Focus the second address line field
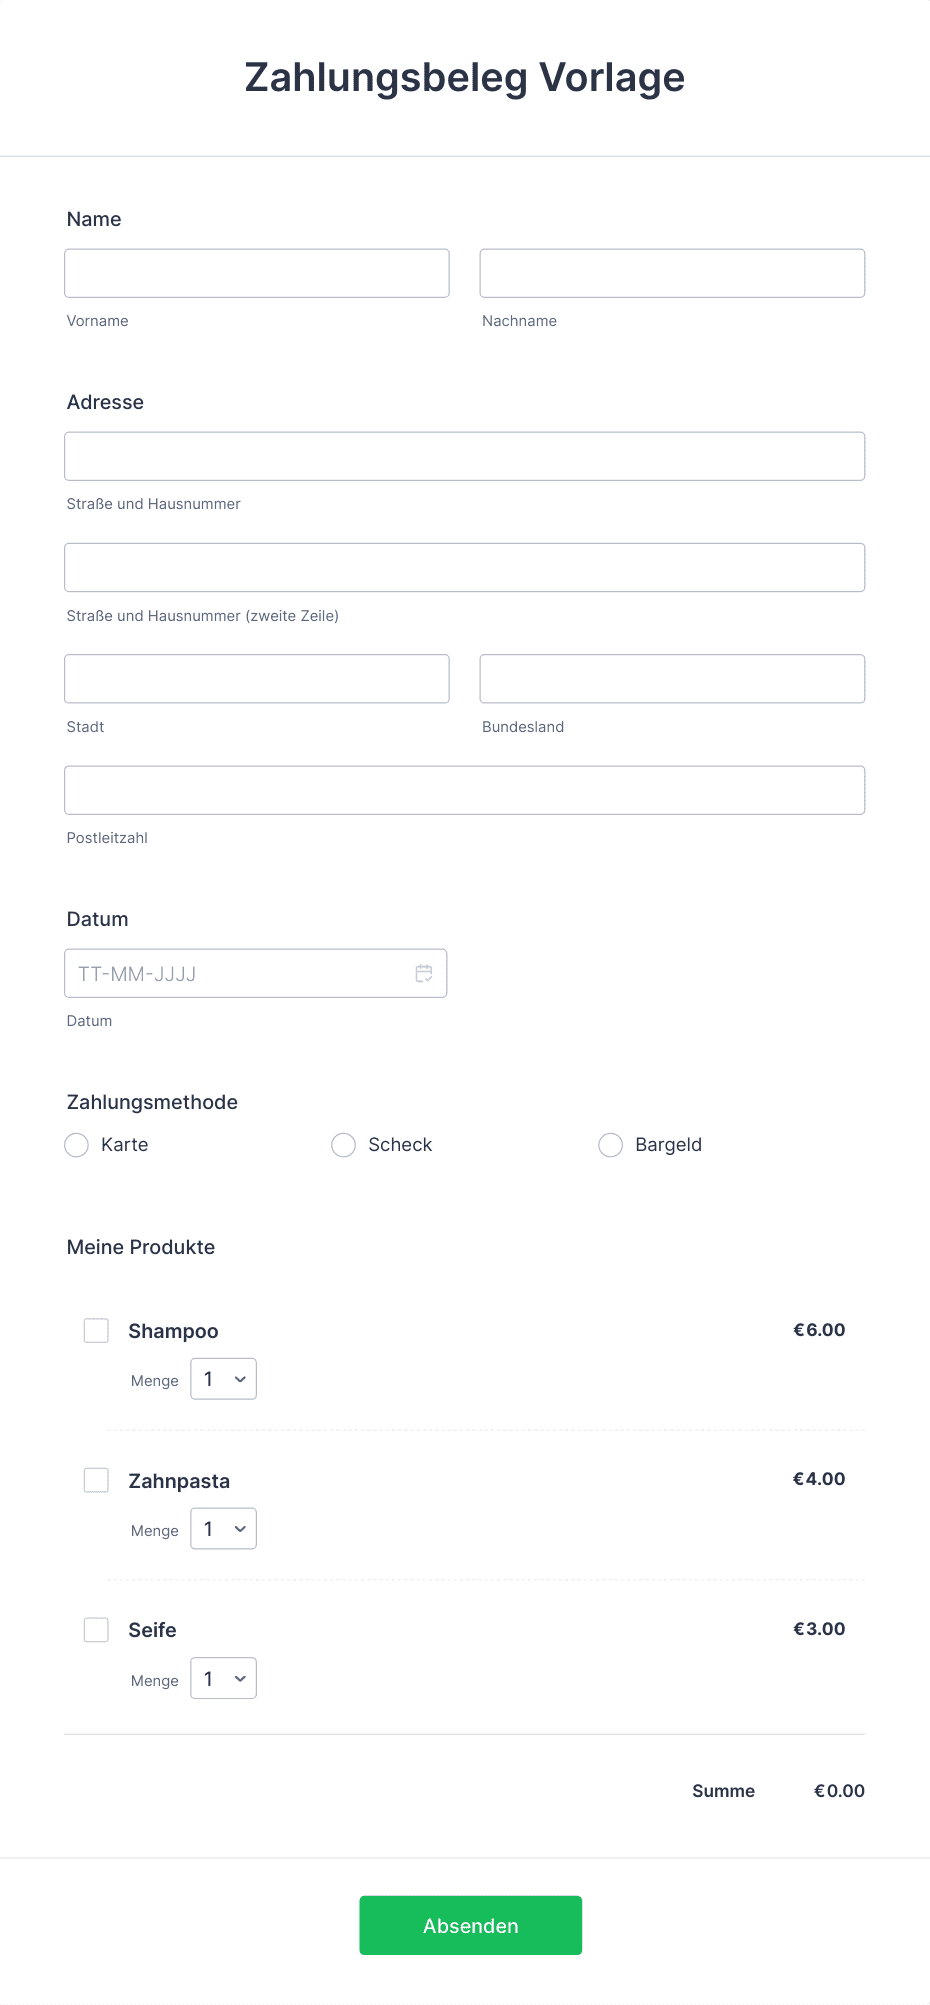Viewport: 930px width, 2005px height. click(x=465, y=568)
